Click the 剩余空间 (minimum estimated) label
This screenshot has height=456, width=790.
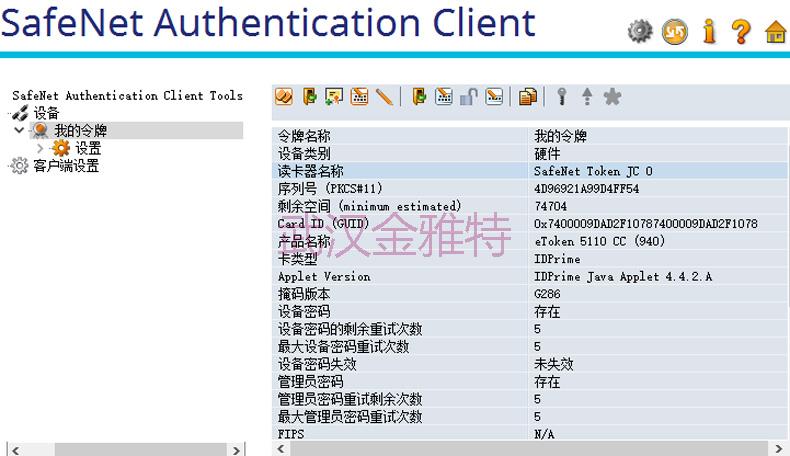point(369,206)
